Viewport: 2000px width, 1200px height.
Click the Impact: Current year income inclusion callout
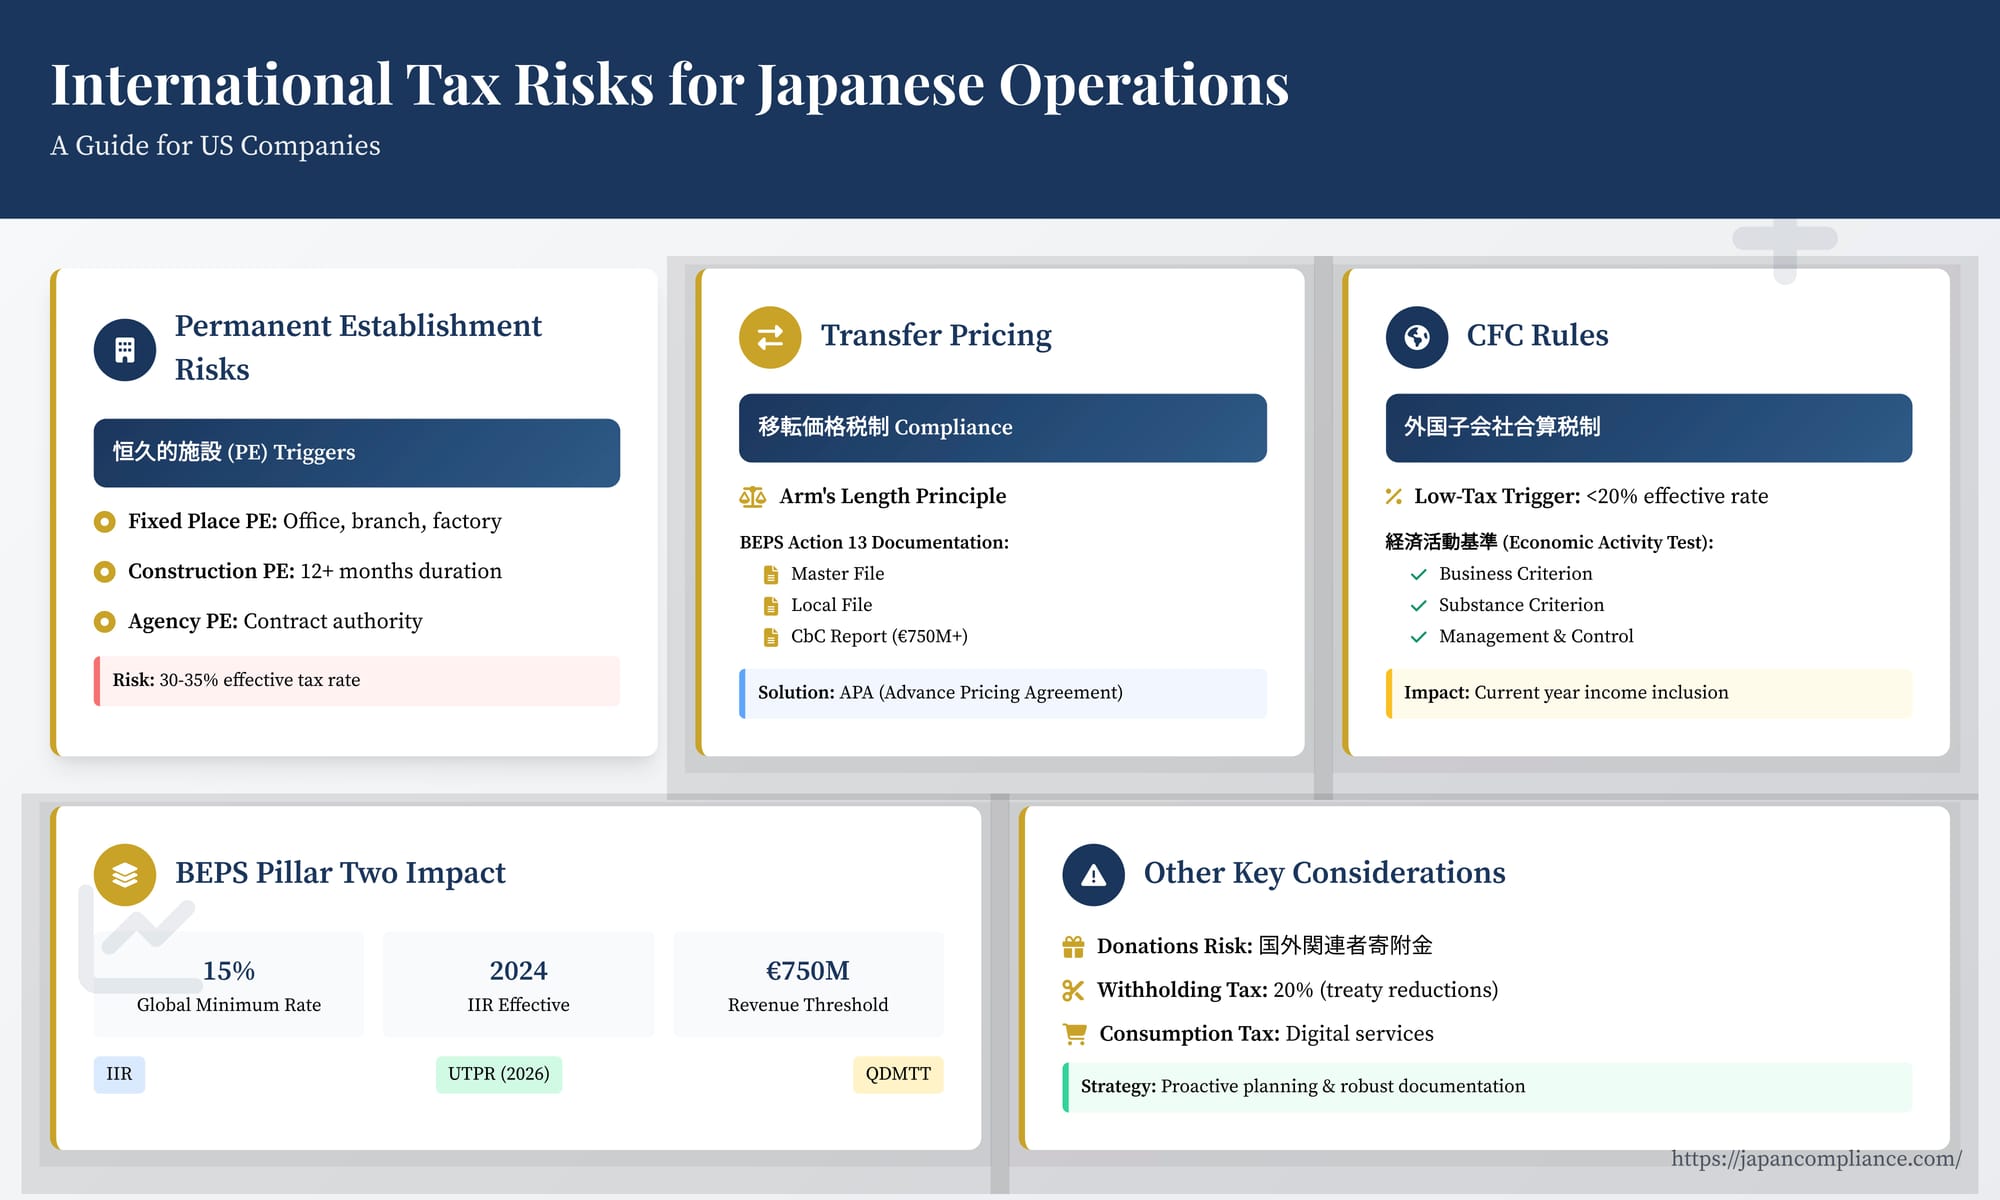[x=1649, y=693]
